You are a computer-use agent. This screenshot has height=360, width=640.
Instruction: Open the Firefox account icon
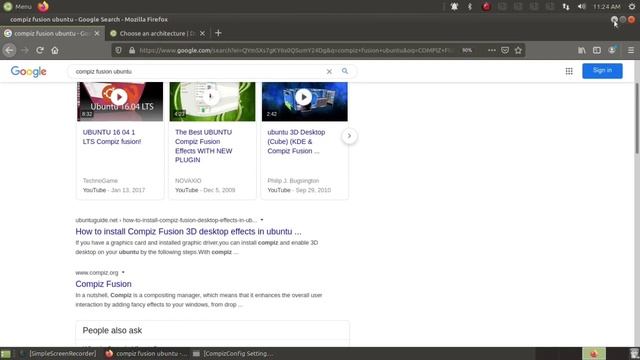tap(612, 50)
